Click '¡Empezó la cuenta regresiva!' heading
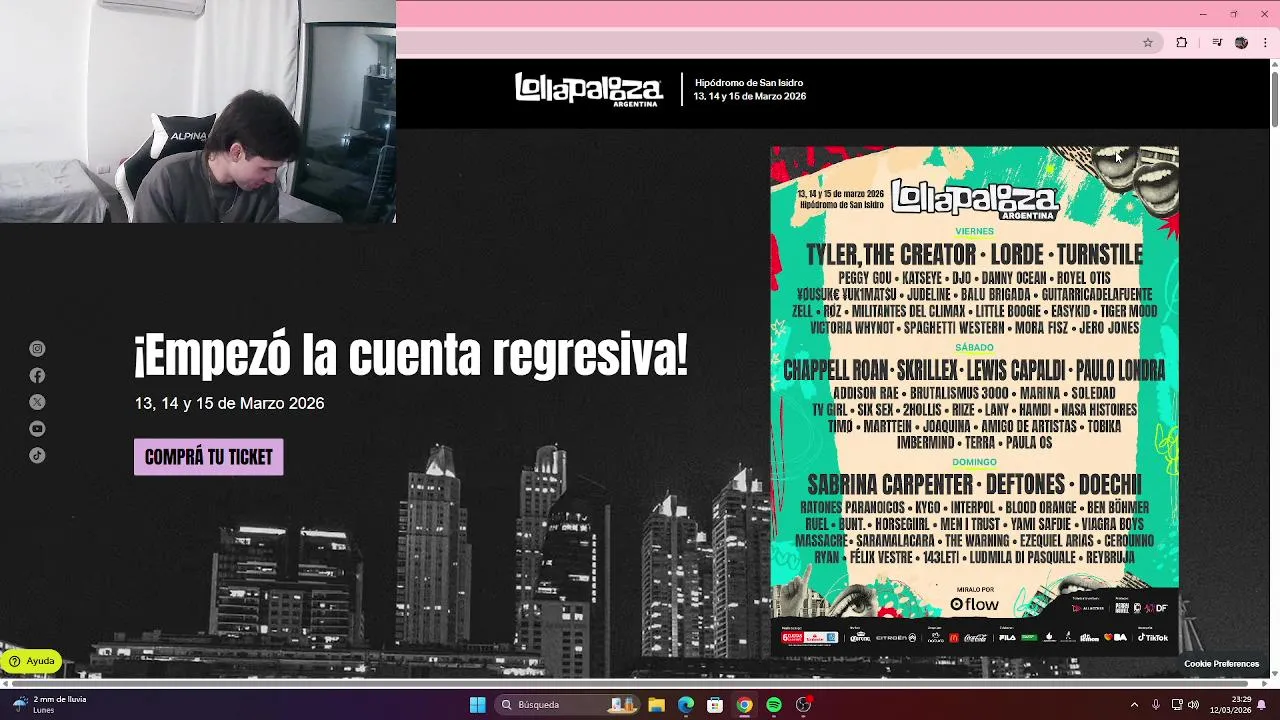 411,355
